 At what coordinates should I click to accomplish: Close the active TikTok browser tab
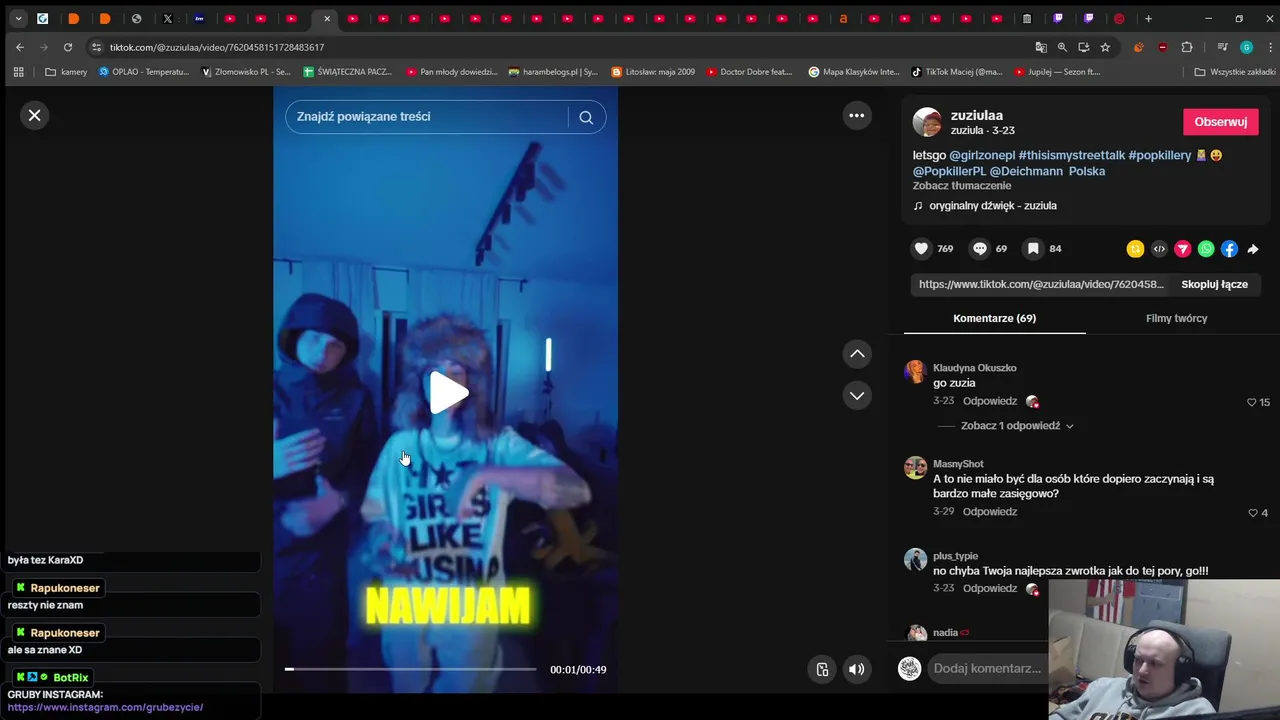[x=326, y=18]
